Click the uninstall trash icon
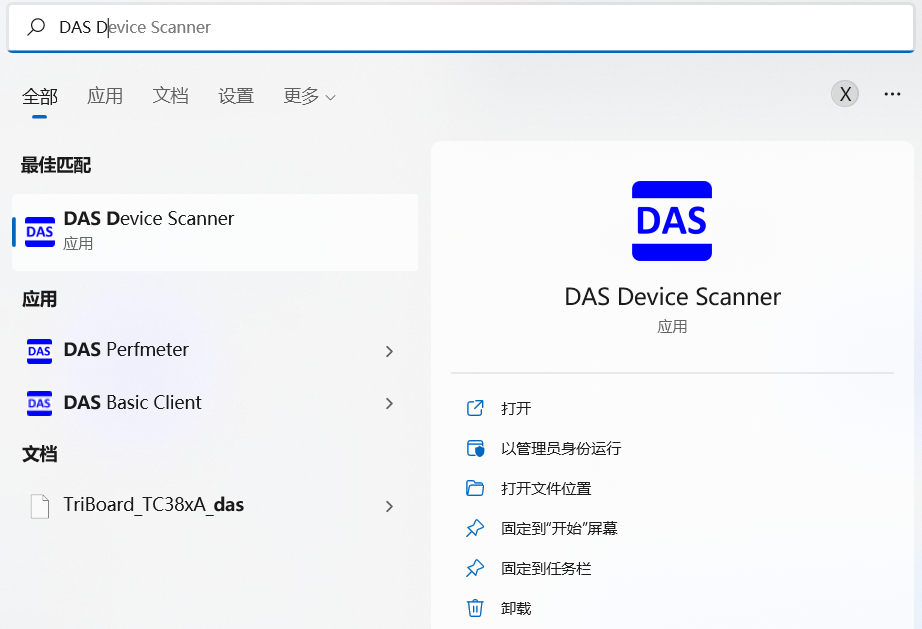This screenshot has height=629, width=922. 475,608
